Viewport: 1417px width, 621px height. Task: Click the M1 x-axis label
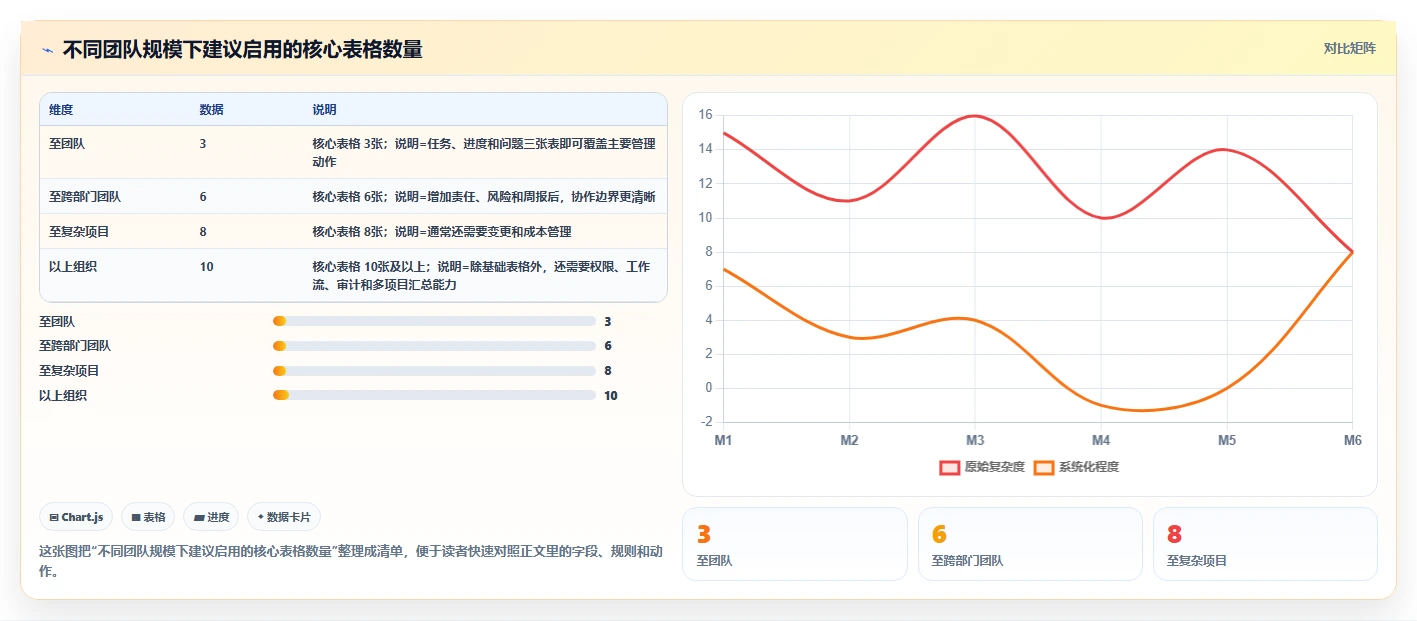click(x=723, y=440)
